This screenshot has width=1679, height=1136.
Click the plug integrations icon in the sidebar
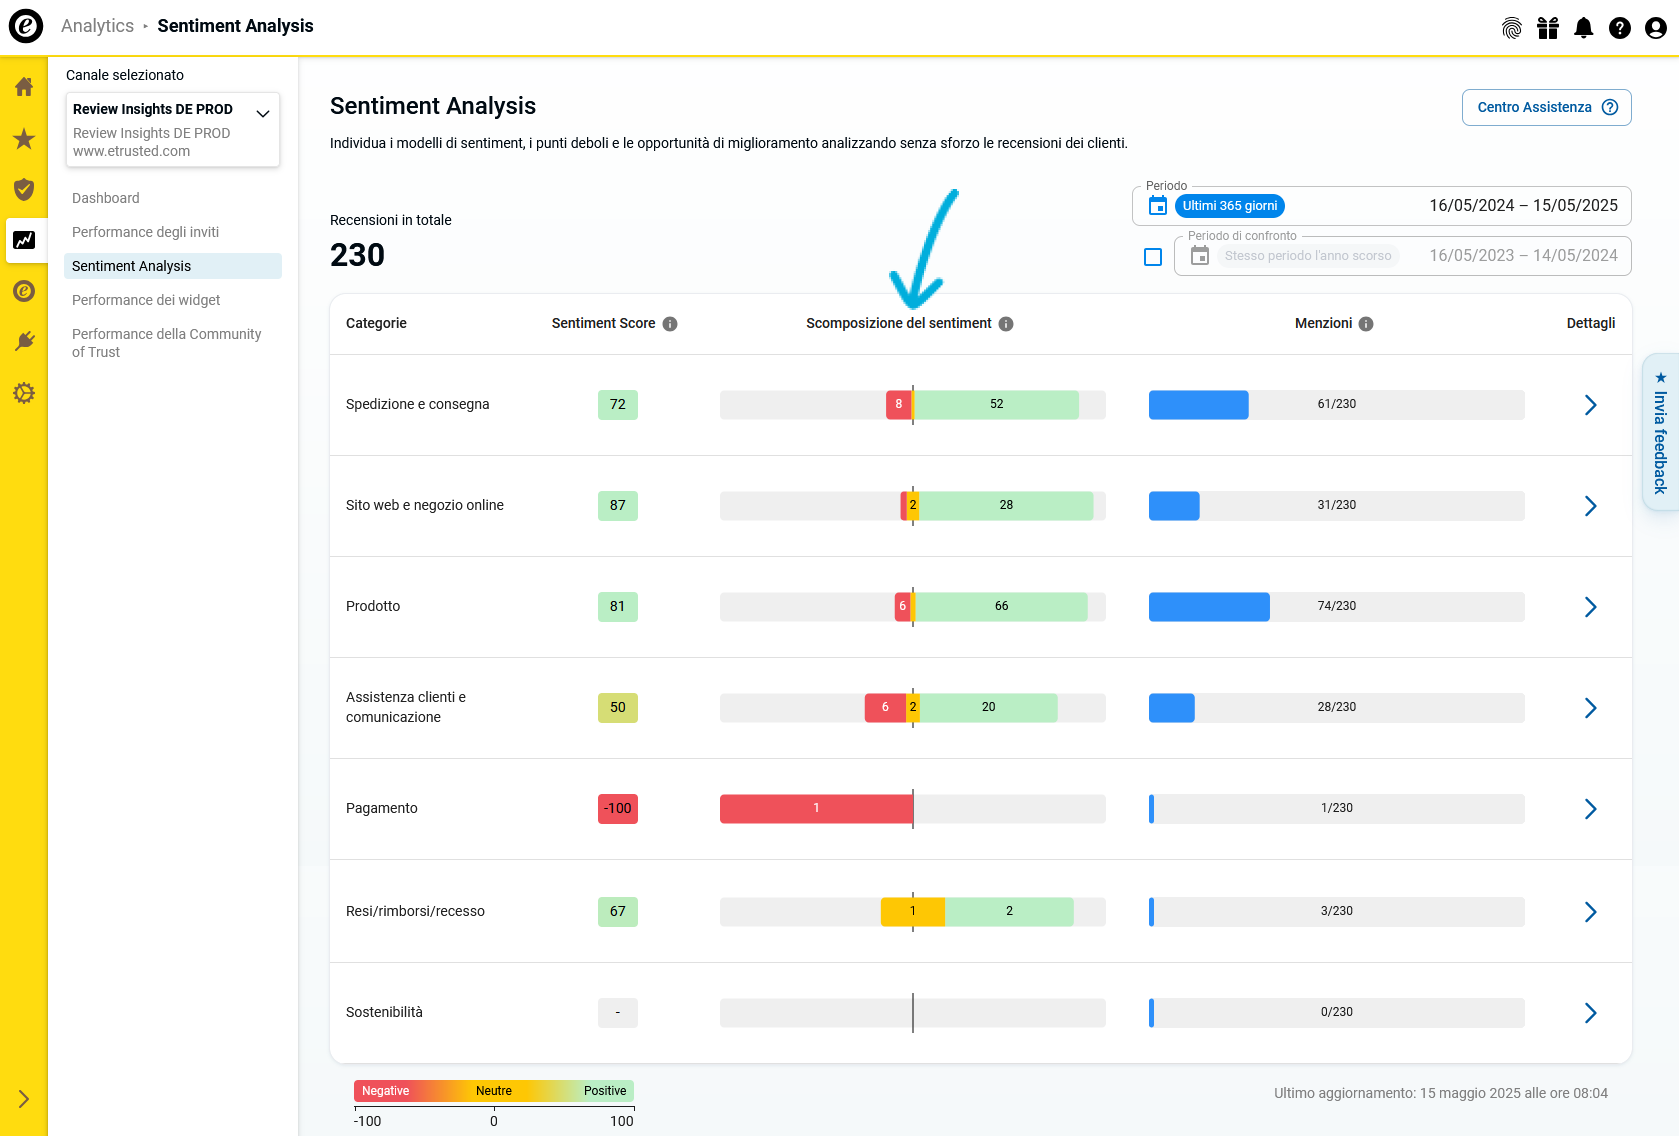[x=23, y=341]
